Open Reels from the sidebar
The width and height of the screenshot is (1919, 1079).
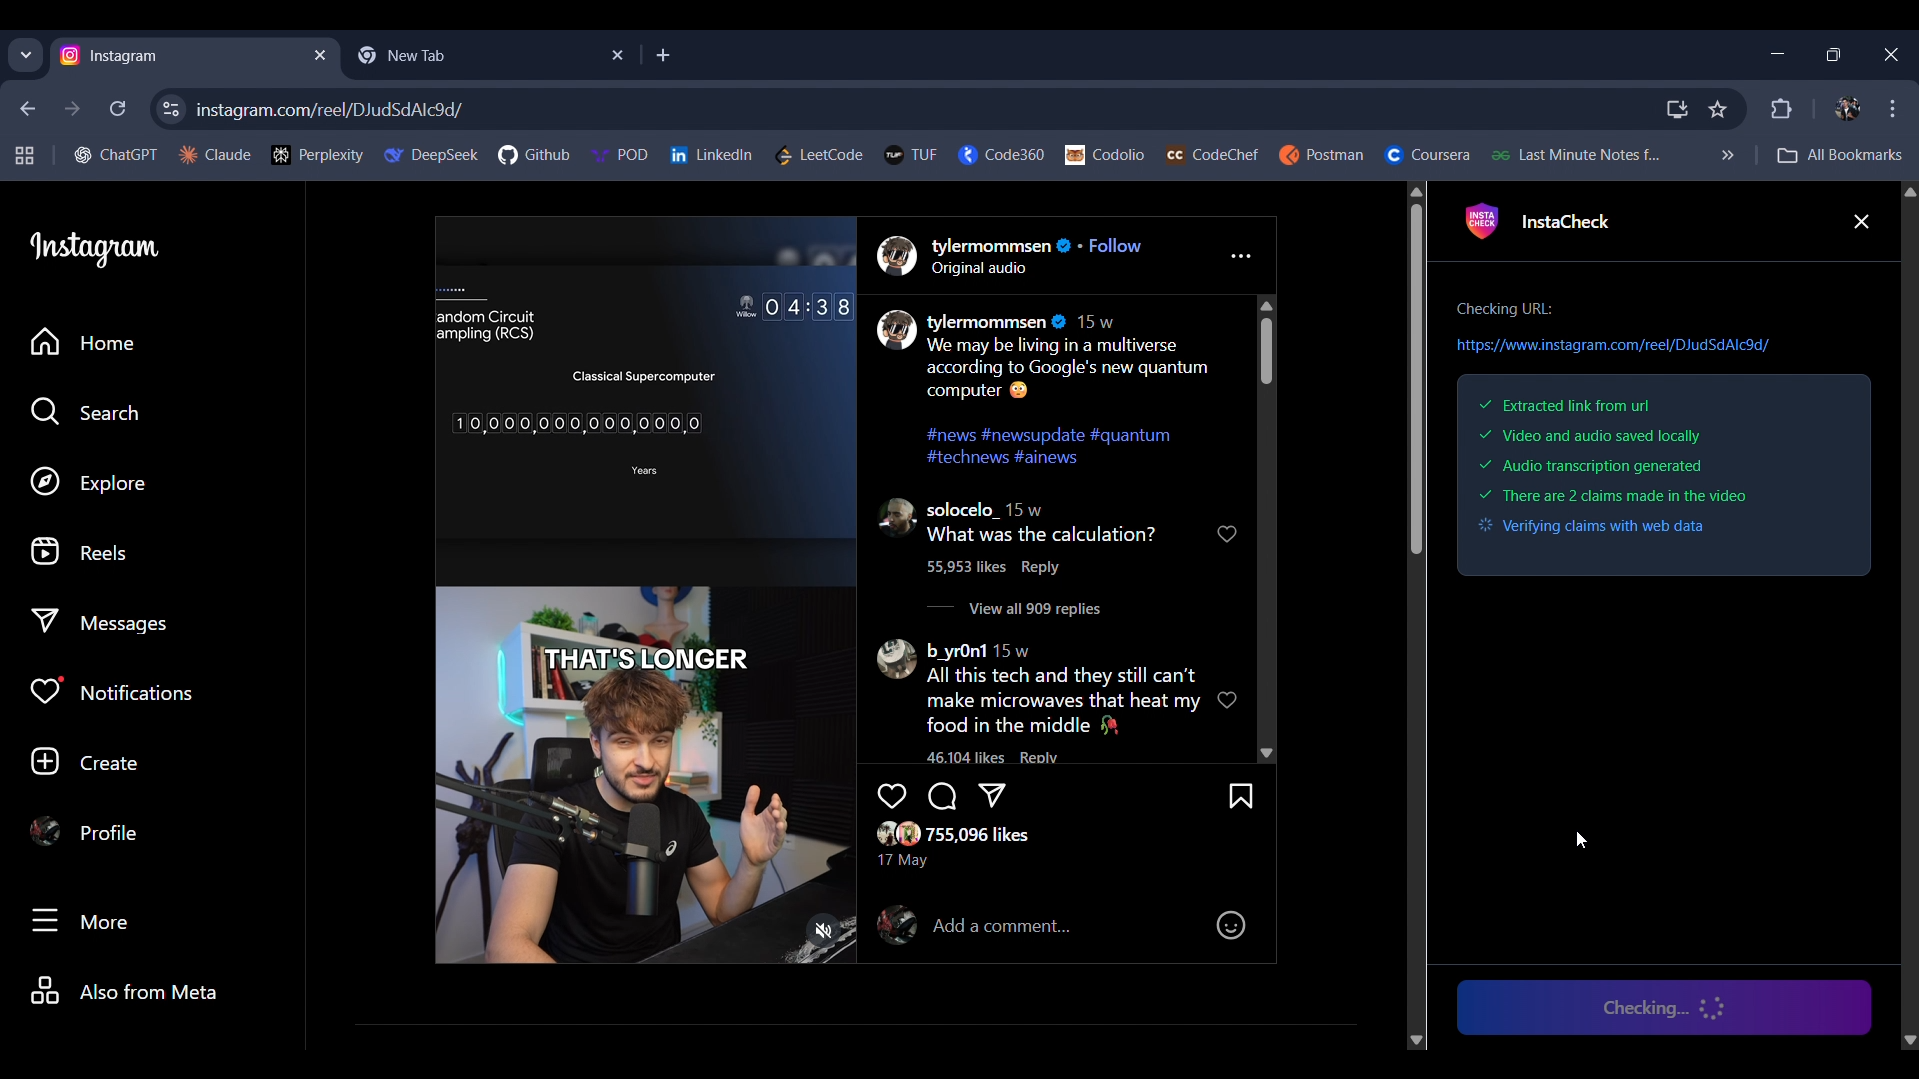click(x=78, y=553)
